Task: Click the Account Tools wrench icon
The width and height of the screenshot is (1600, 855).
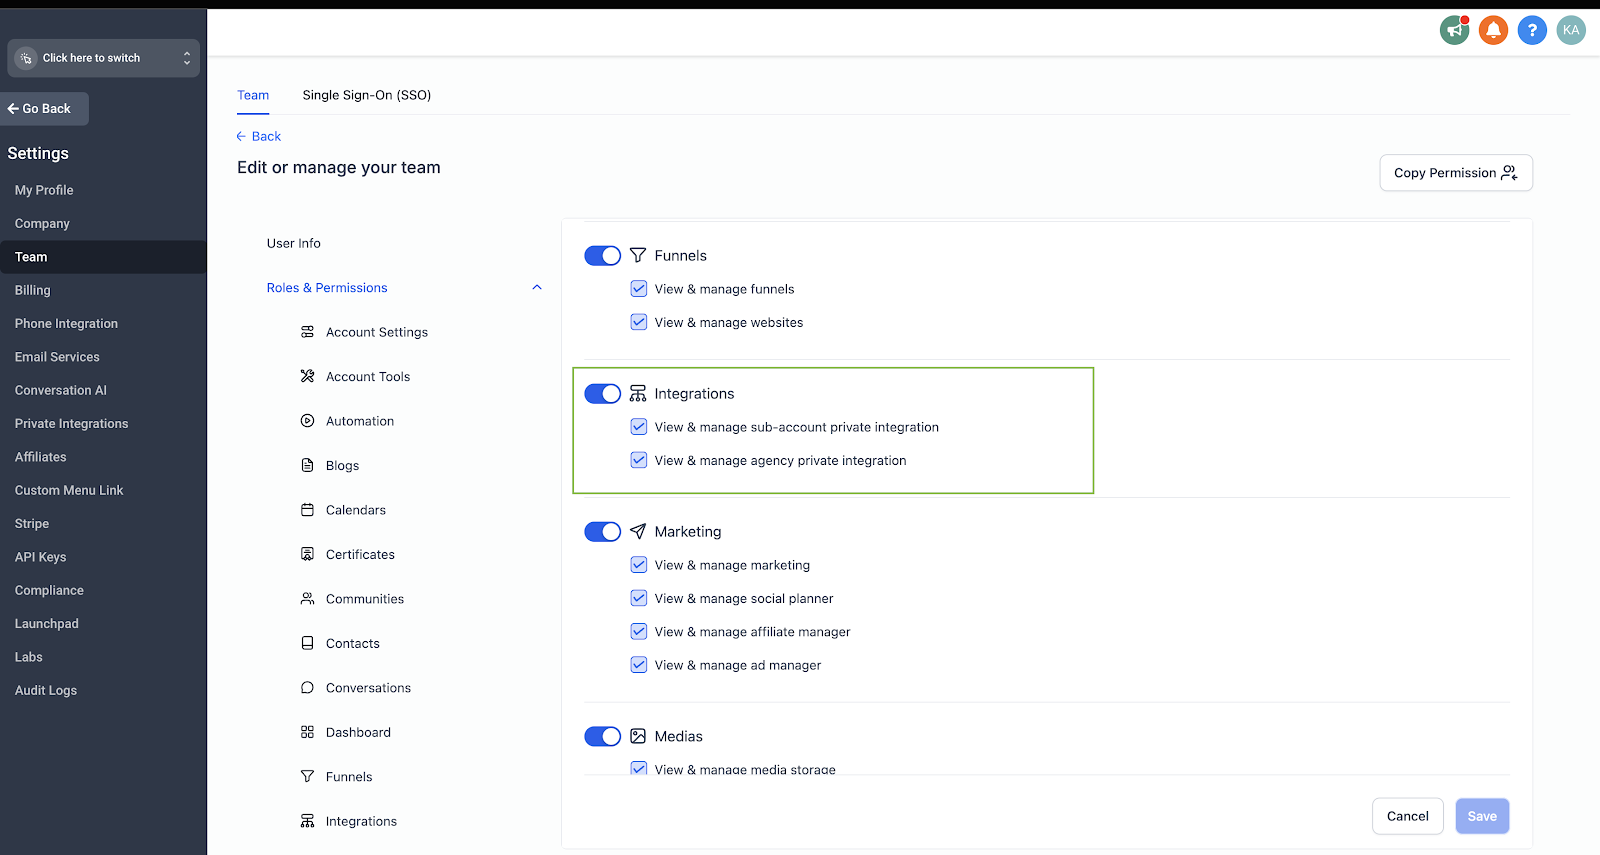Action: click(307, 376)
